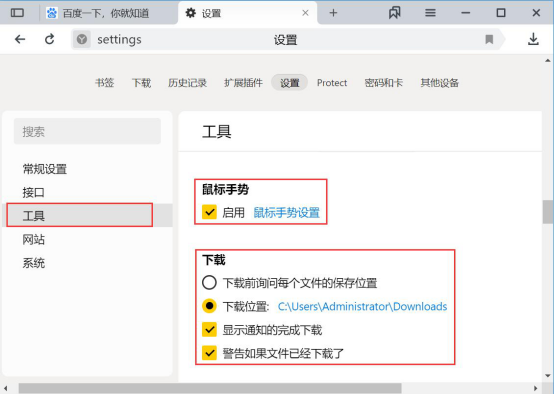Toggle the side panel icon in tab bar

click(17, 13)
